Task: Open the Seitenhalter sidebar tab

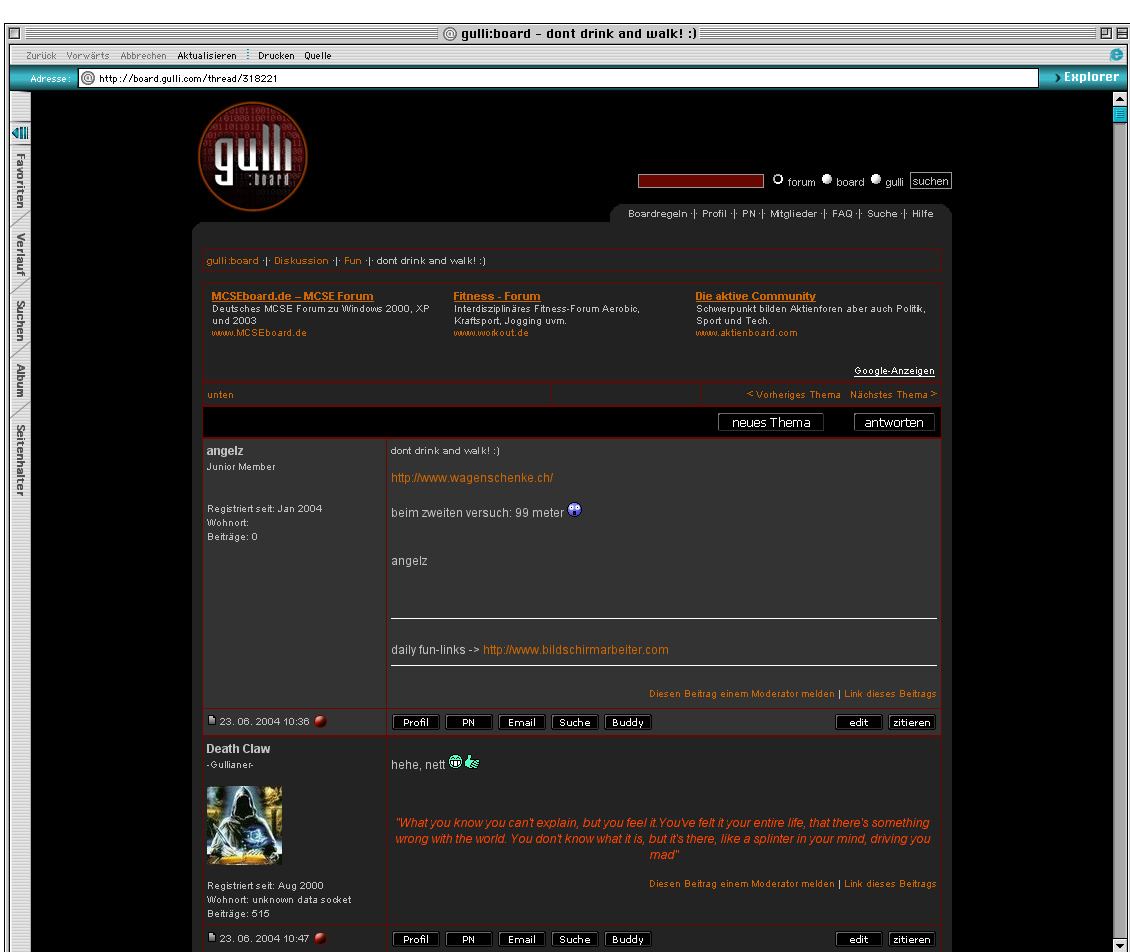Action: pos(20,460)
